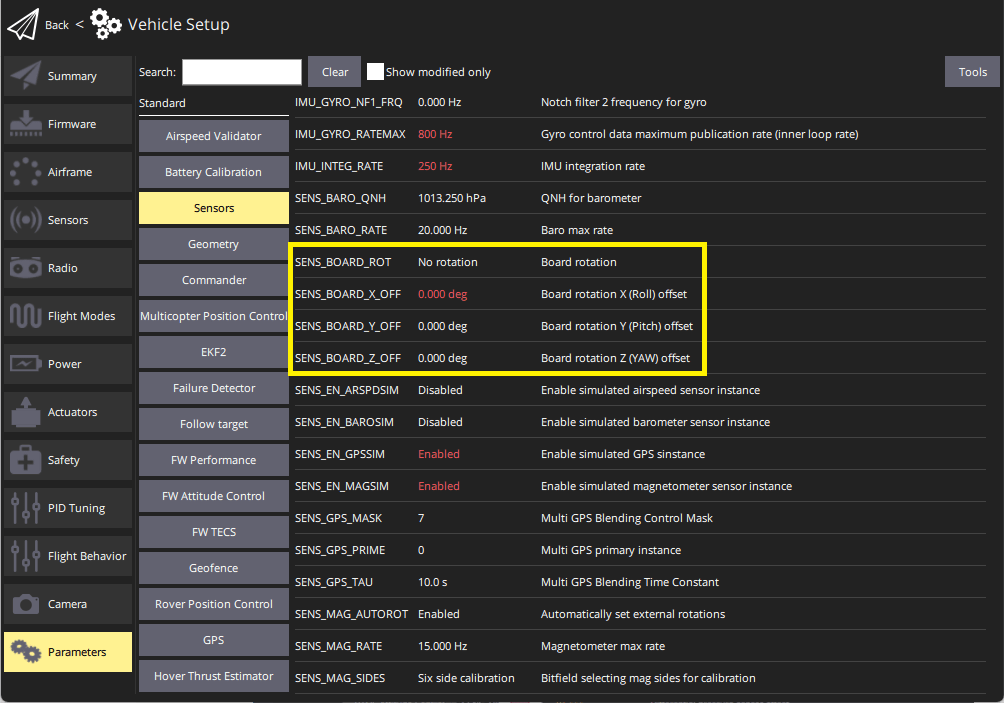
Task: Open the Power battery icon
Action: point(25,364)
